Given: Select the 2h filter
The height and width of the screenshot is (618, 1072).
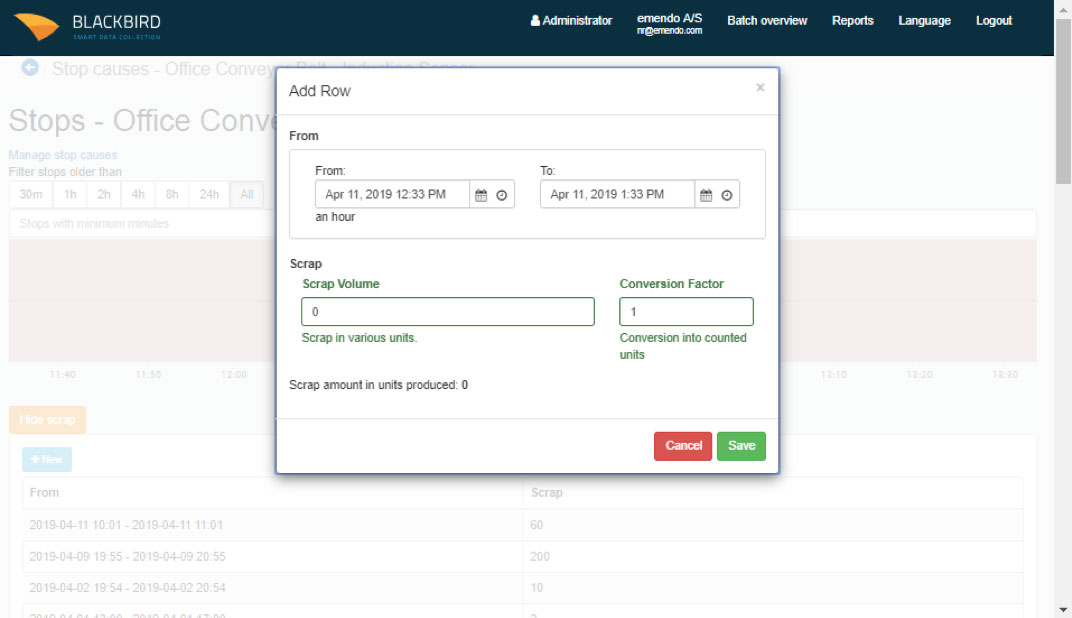Looking at the screenshot, I should tap(104, 195).
